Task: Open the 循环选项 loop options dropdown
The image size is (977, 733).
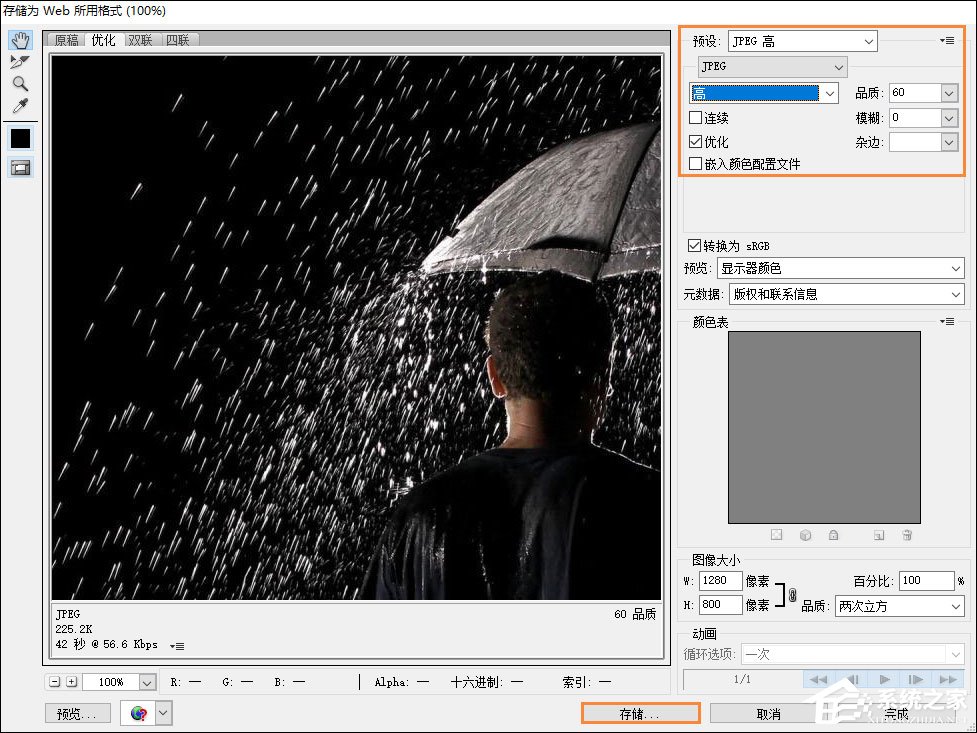Action: [x=853, y=654]
